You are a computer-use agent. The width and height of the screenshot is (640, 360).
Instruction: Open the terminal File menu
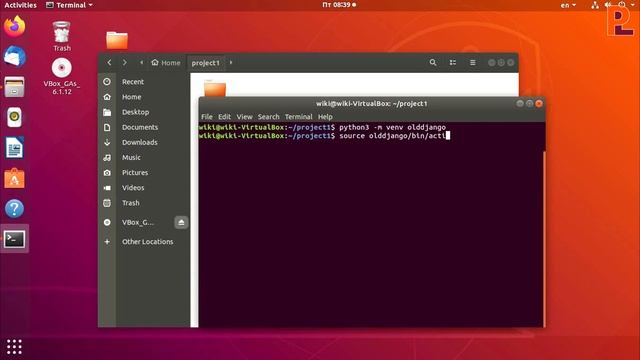coord(207,117)
